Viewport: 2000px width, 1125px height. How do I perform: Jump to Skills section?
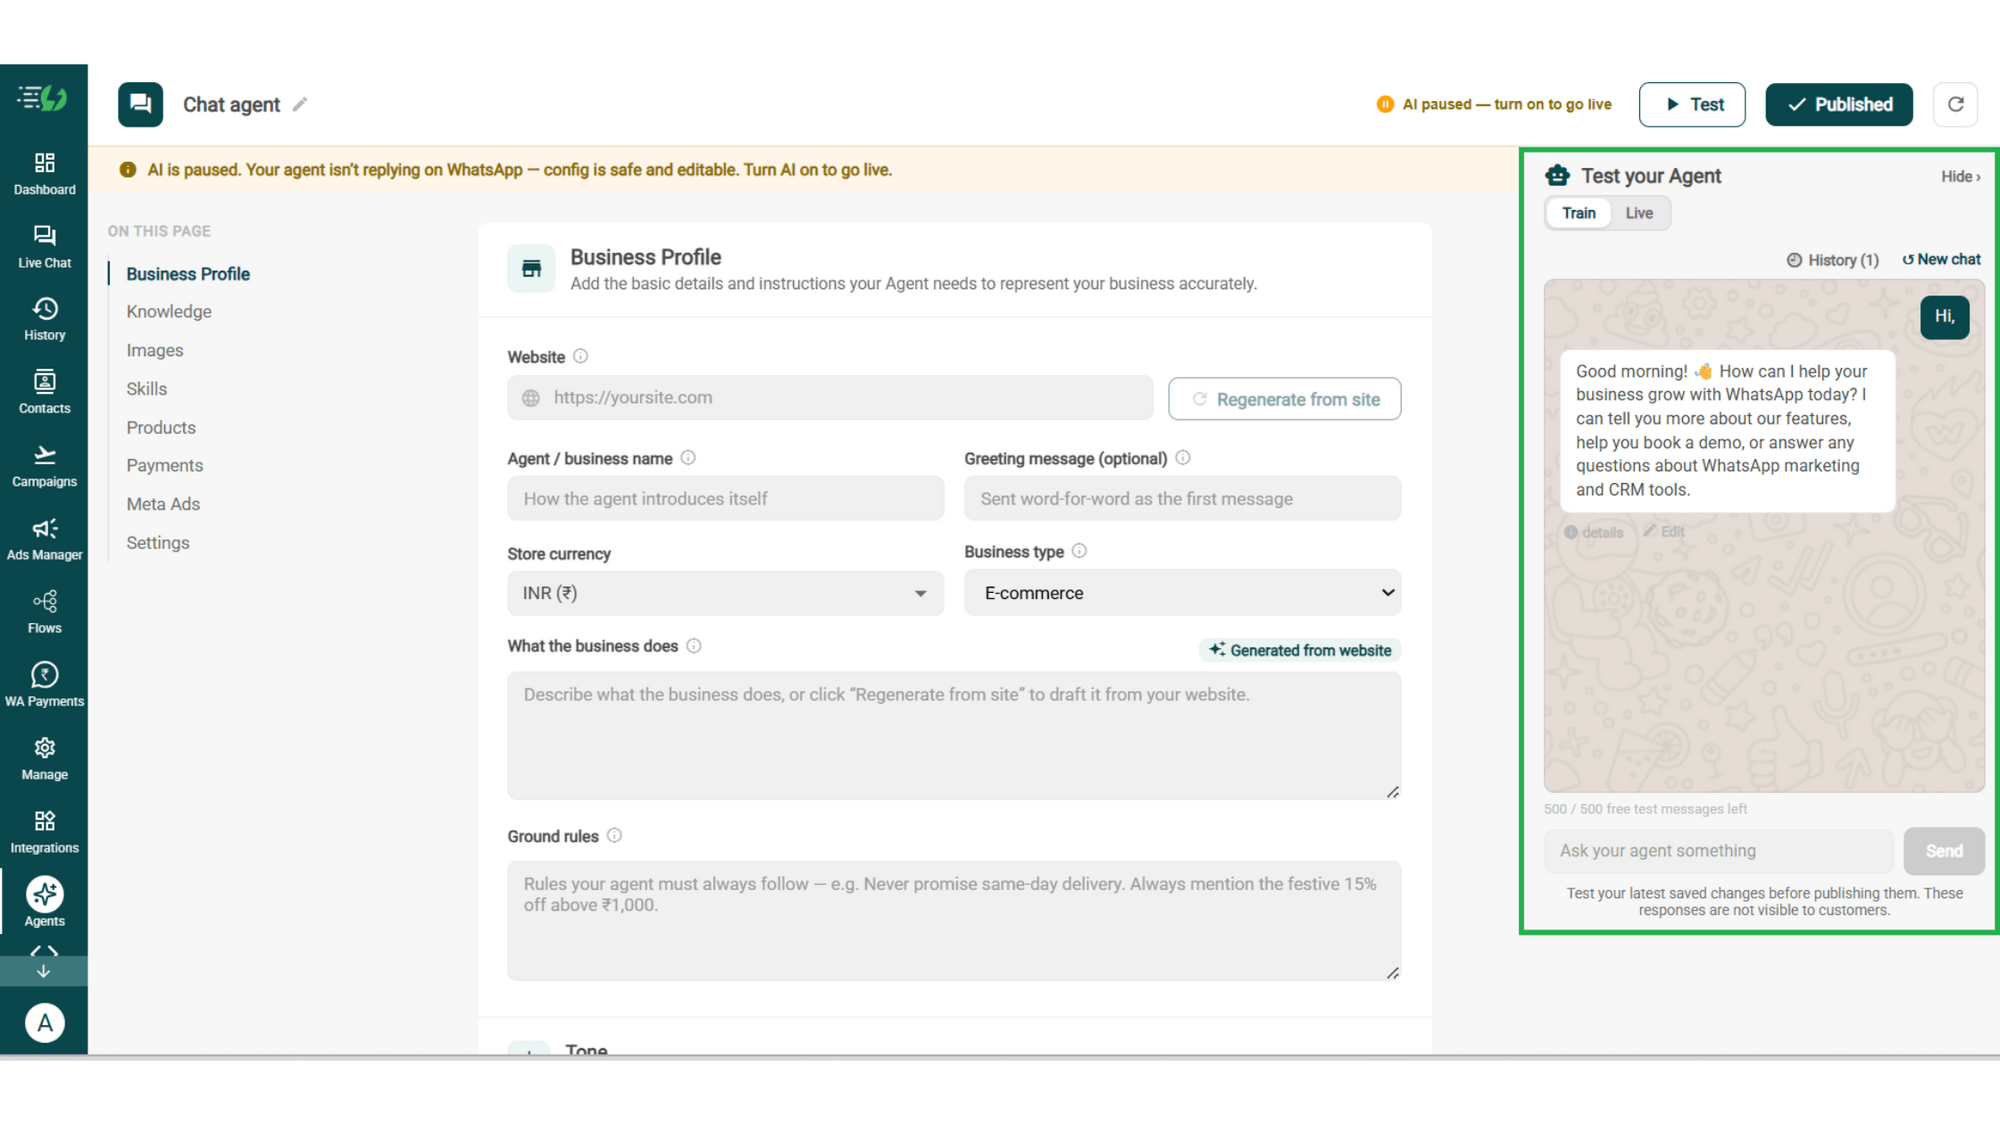(147, 388)
